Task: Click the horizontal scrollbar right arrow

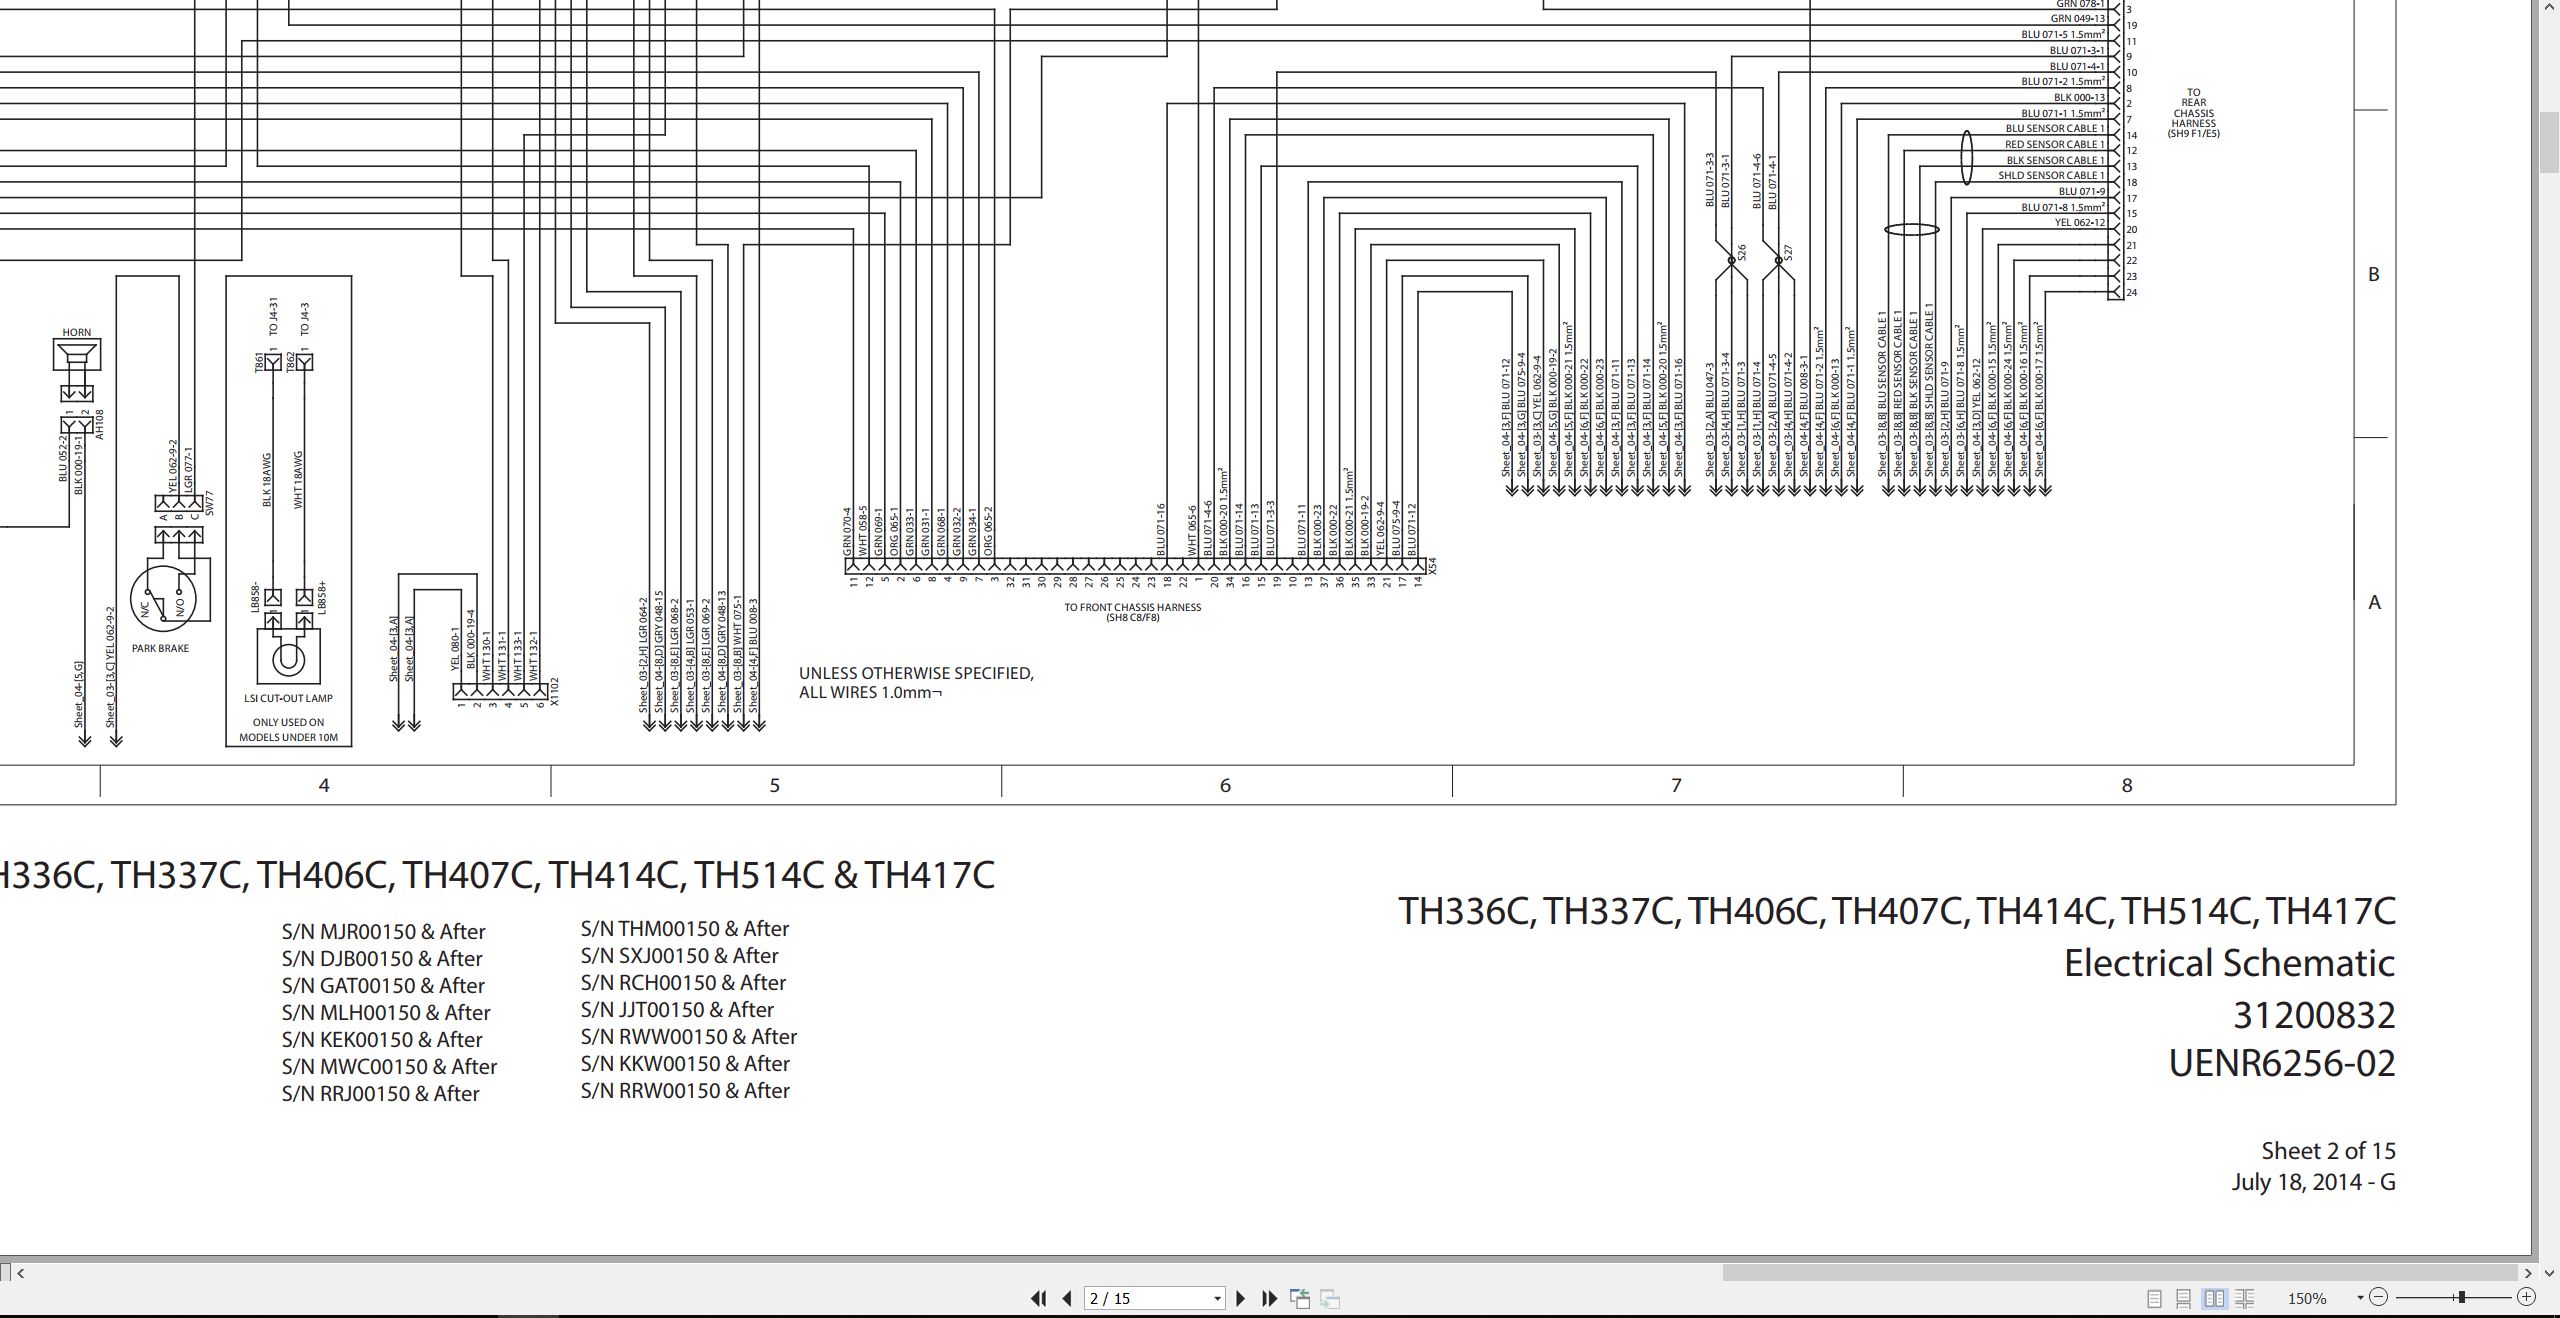Action: [x=2528, y=1273]
